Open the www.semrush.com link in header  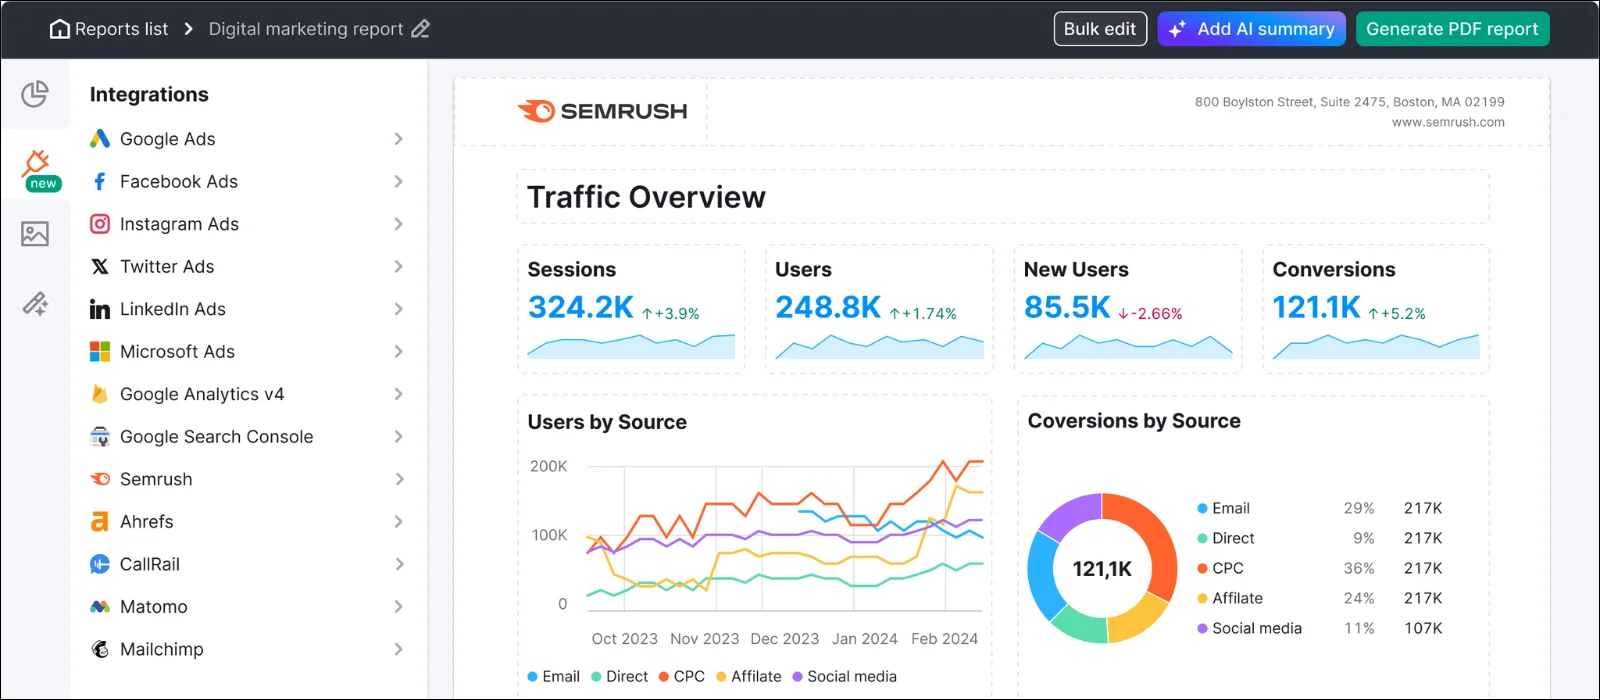point(1448,122)
